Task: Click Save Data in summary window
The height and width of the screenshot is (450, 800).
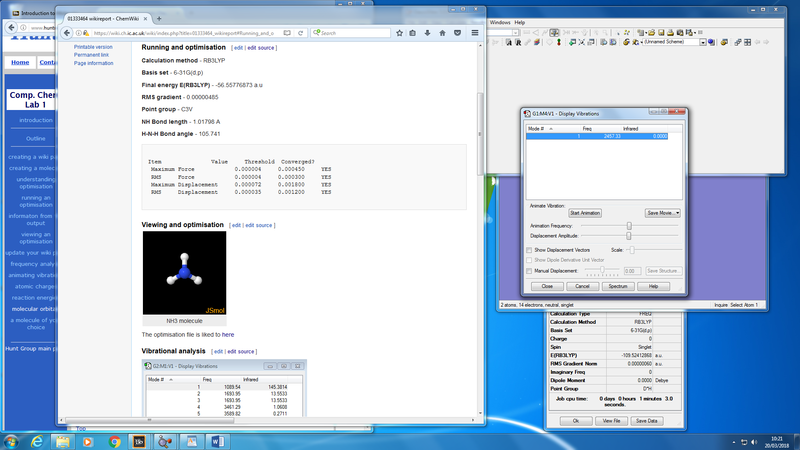Action: 646,421
